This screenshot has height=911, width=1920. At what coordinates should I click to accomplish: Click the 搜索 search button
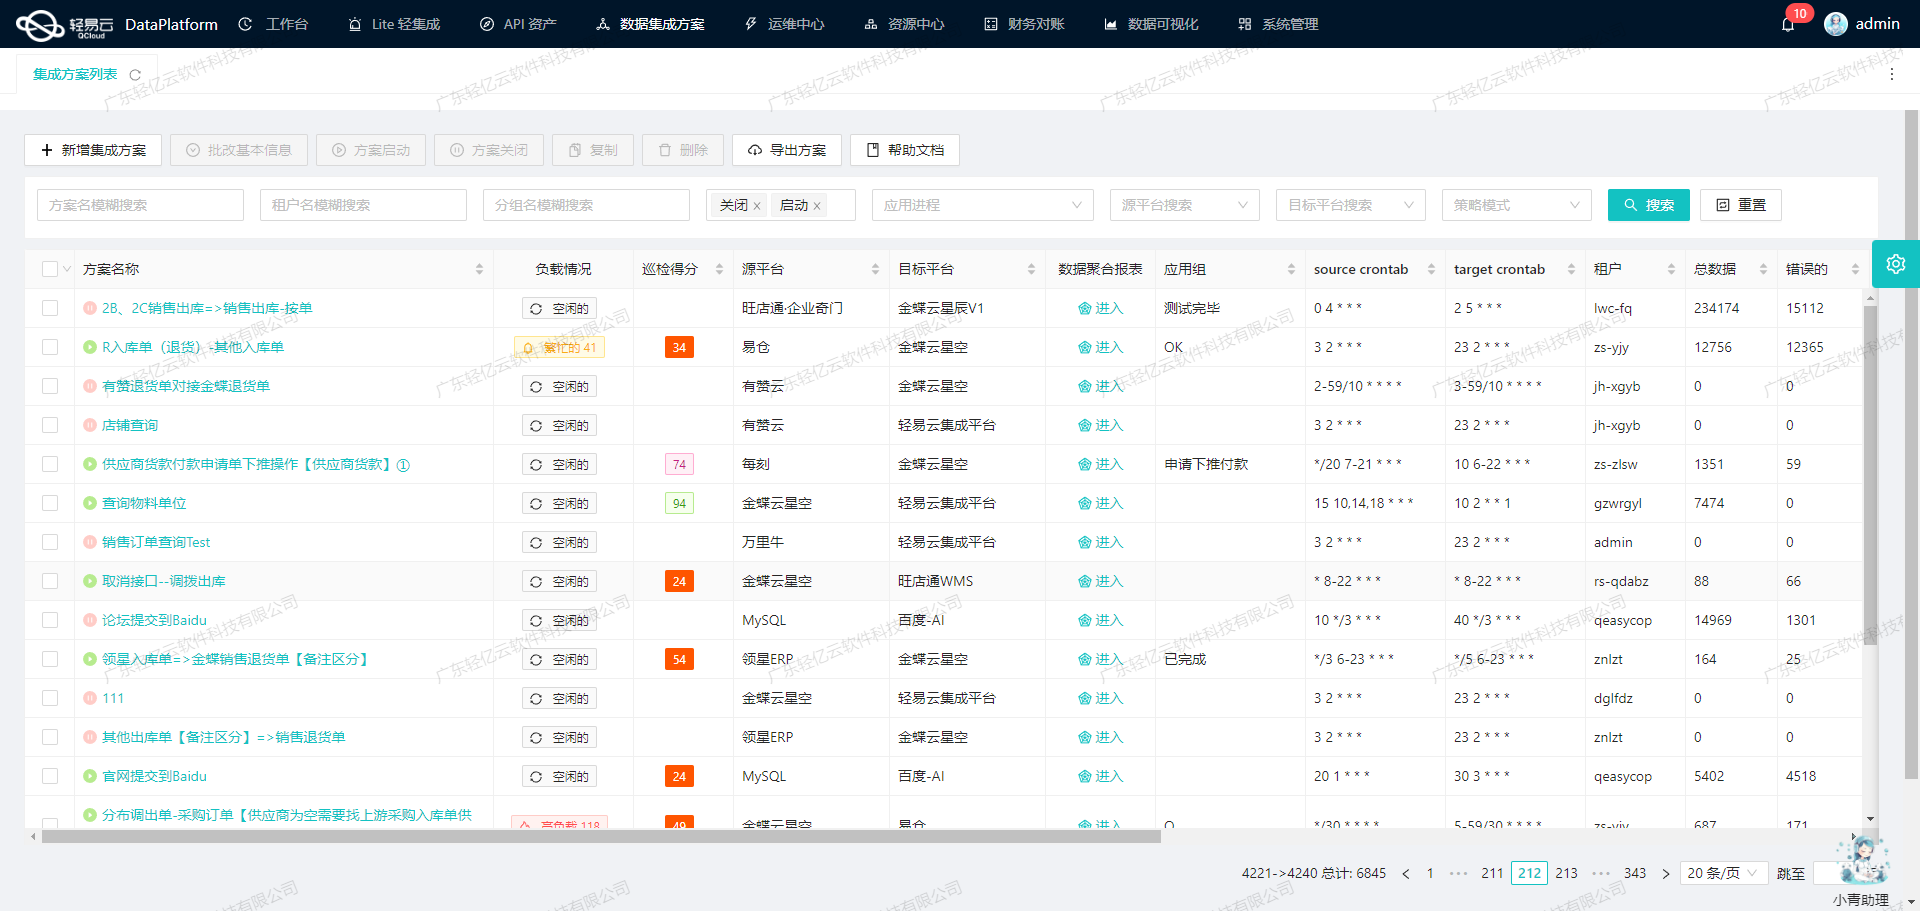pyautogui.click(x=1649, y=205)
